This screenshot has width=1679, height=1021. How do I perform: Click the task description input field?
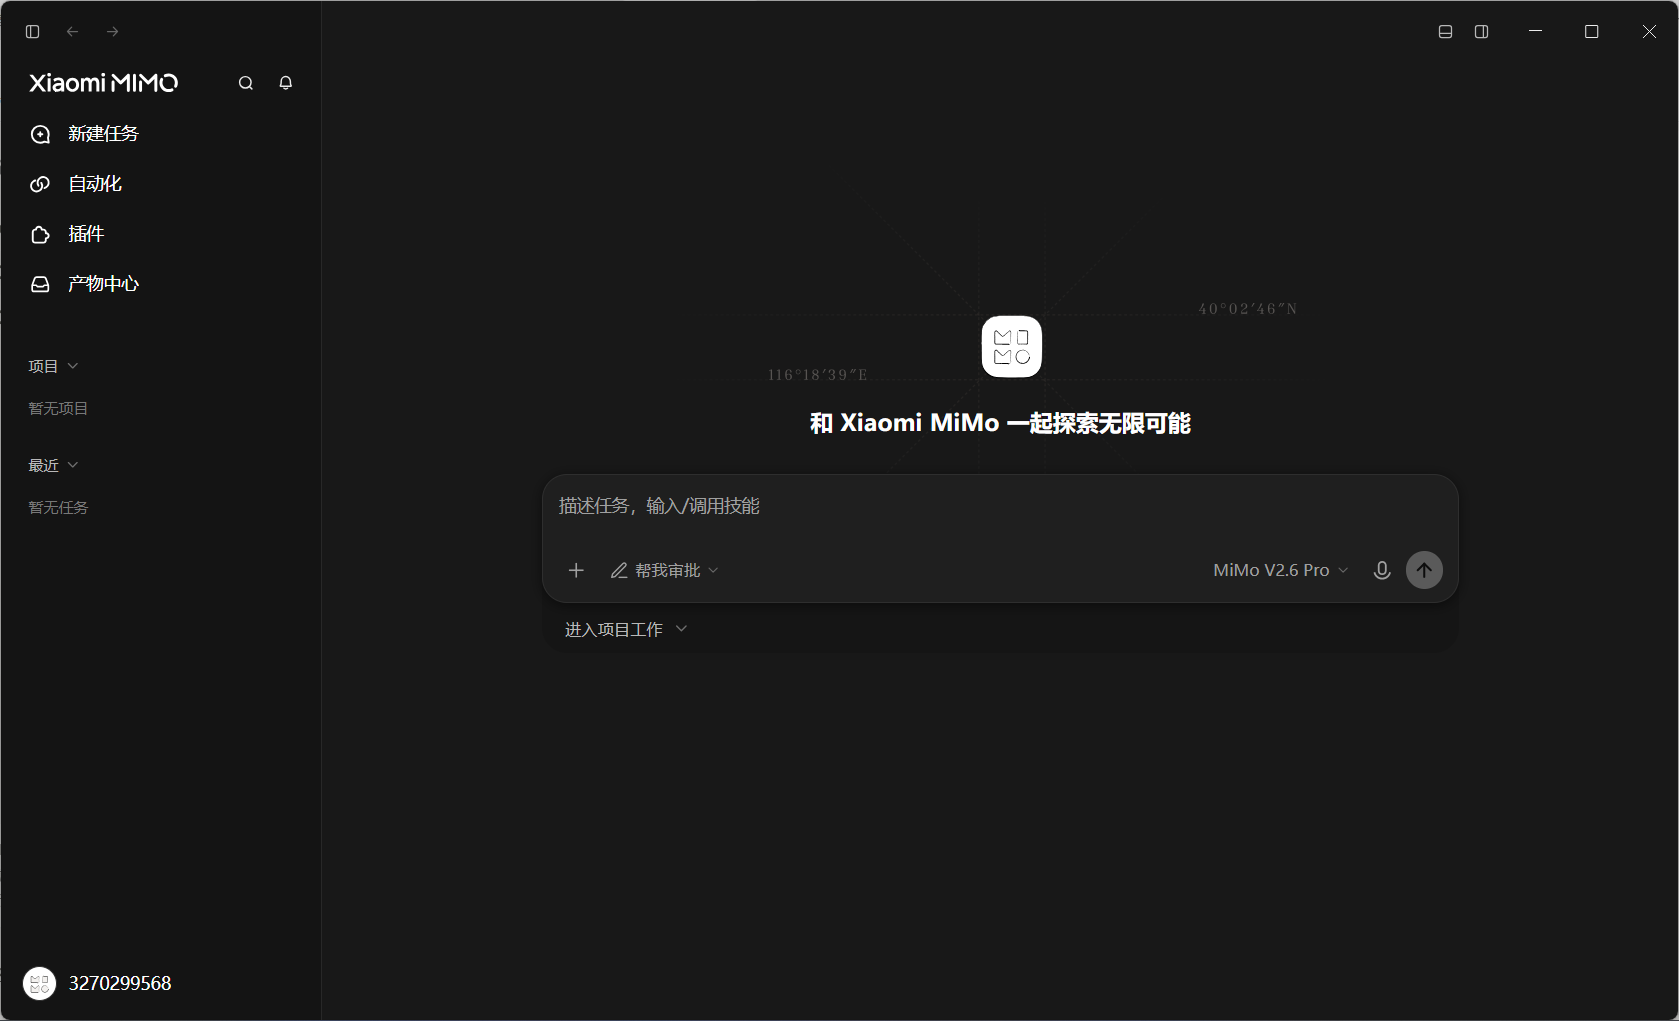1000,506
